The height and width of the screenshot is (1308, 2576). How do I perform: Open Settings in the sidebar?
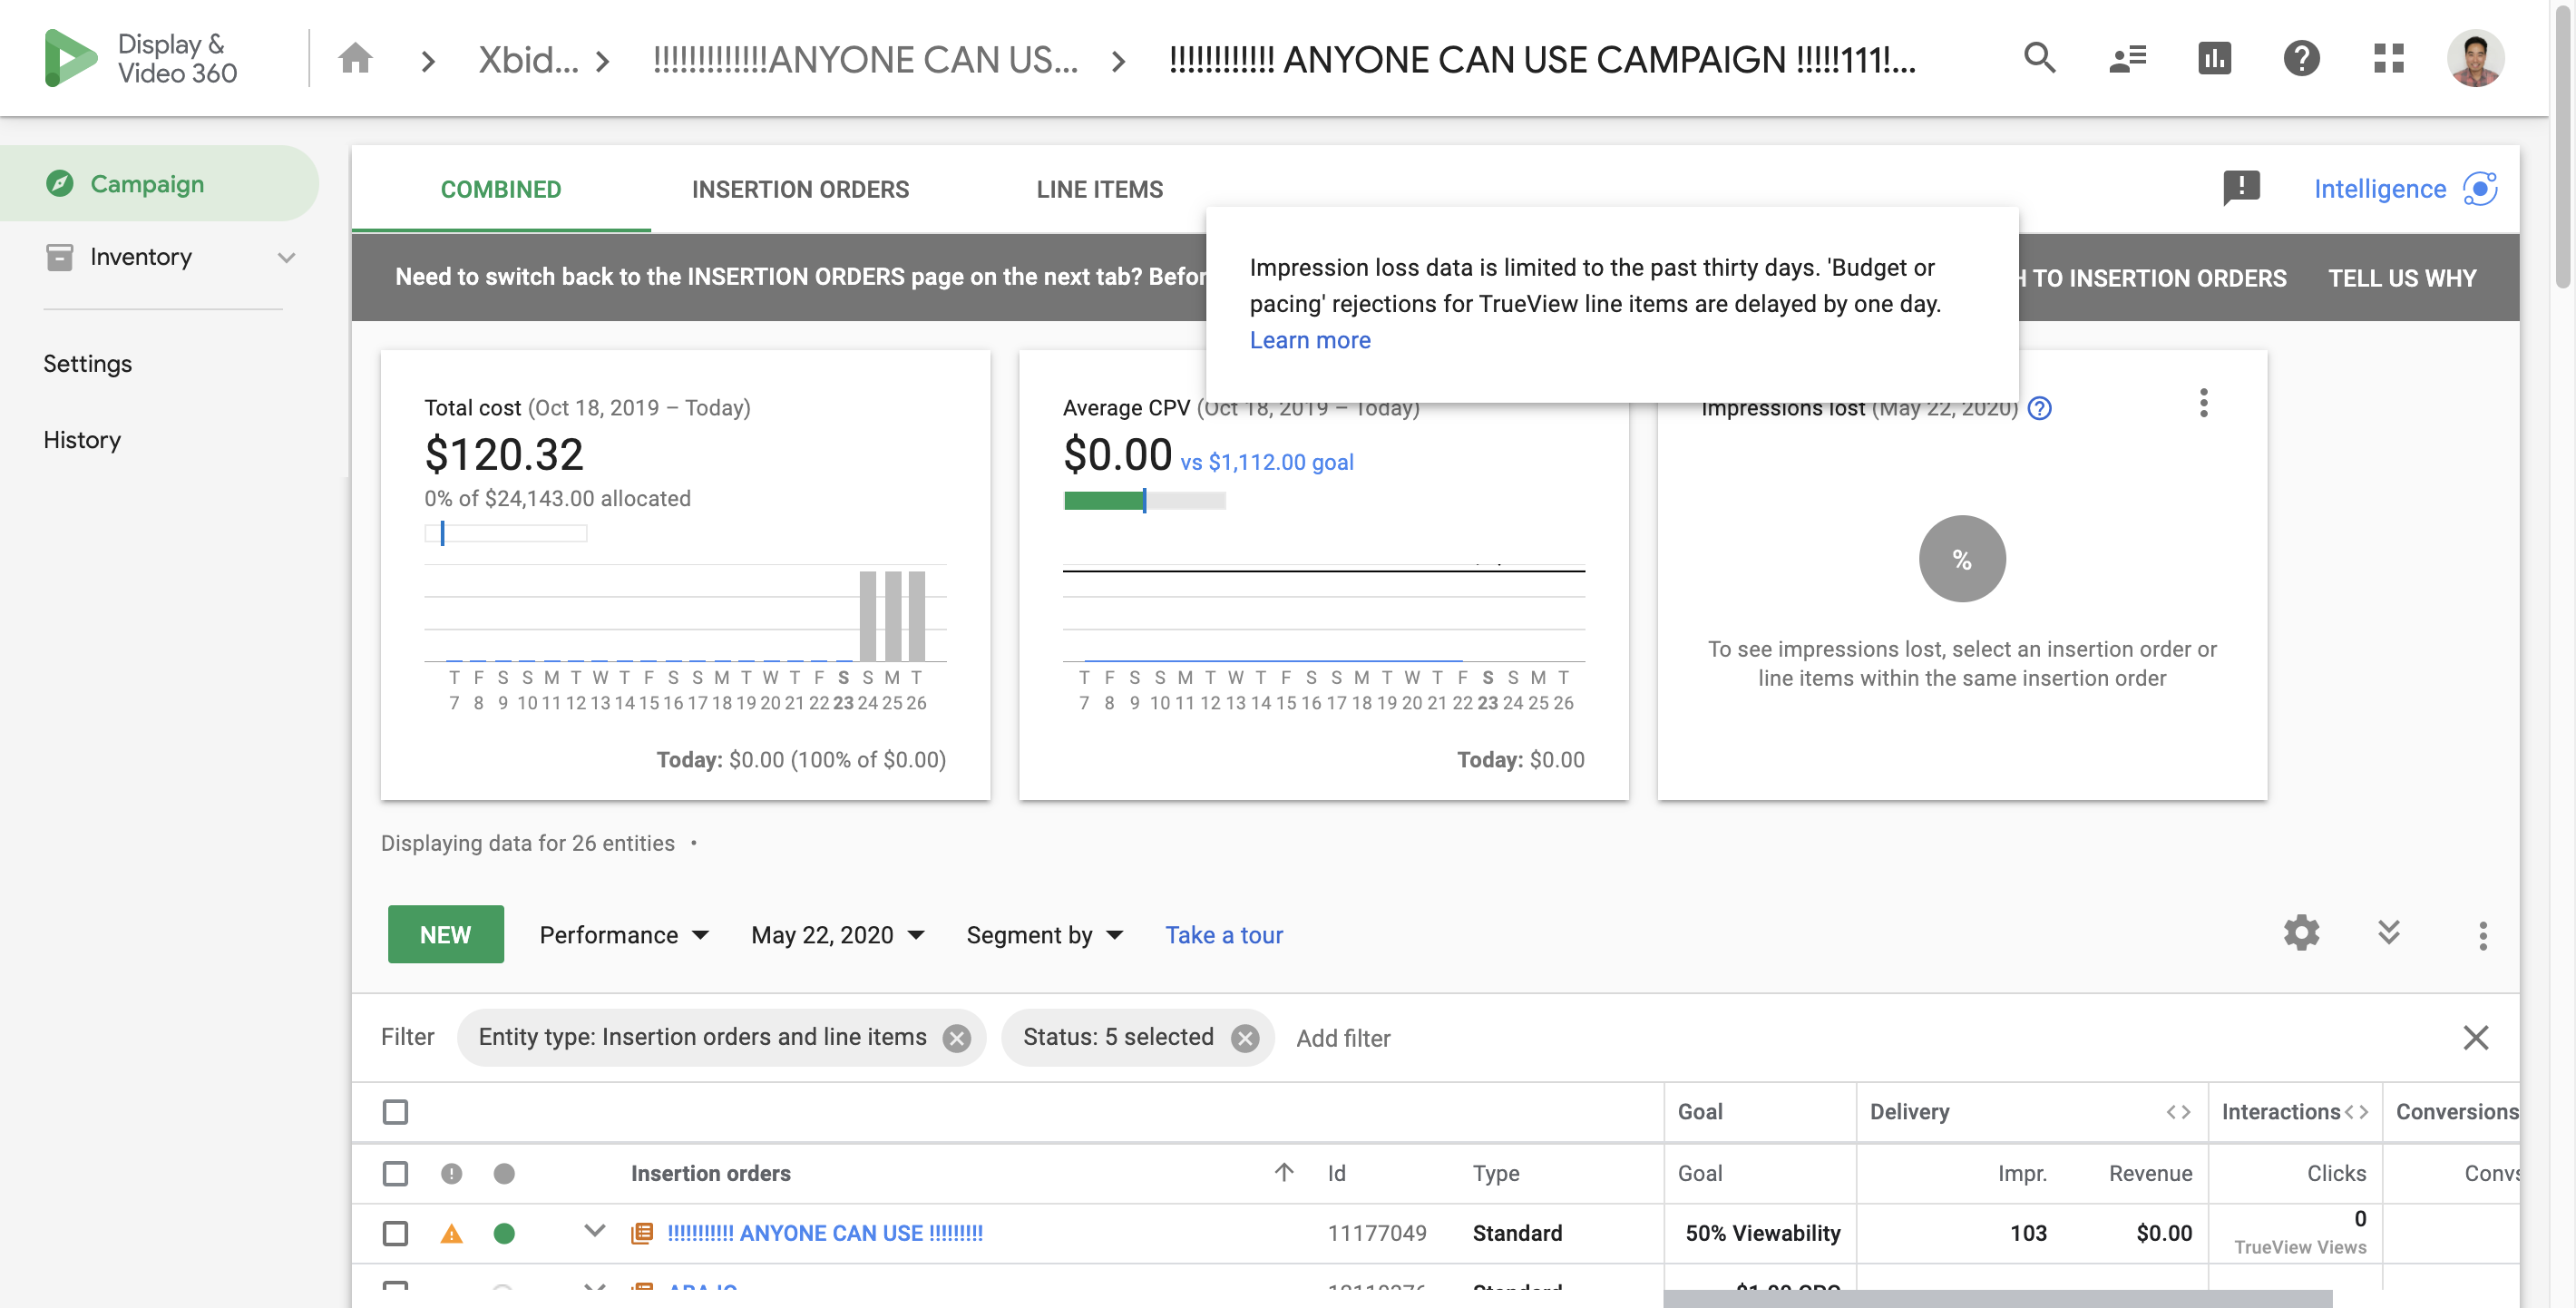[87, 364]
